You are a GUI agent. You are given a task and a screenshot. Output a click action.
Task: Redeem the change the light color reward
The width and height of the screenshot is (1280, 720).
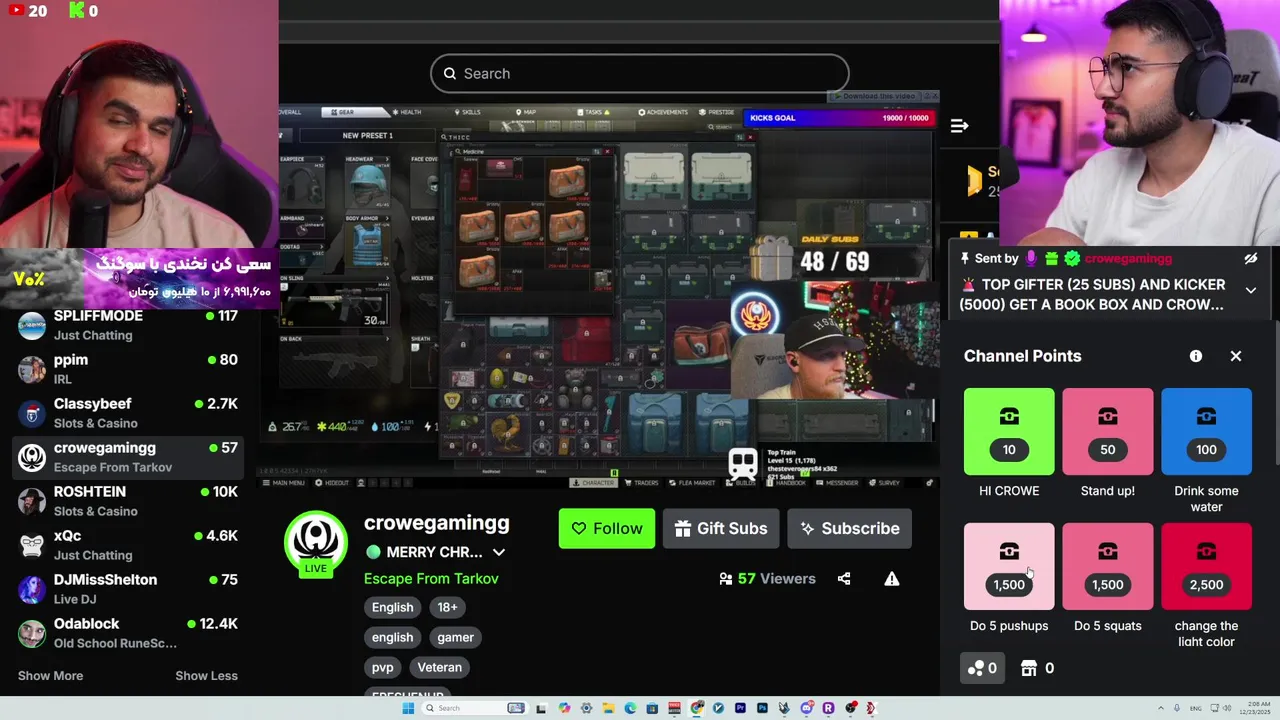coord(1206,566)
